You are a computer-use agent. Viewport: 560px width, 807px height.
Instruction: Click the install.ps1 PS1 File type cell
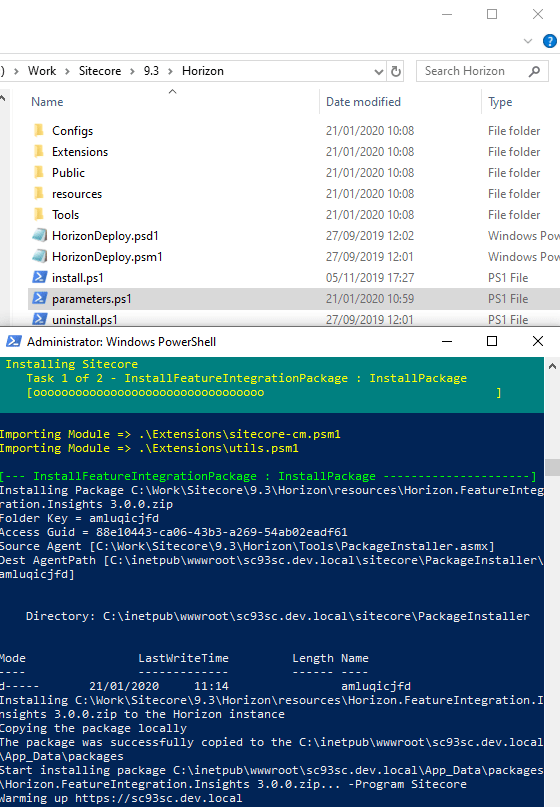508,278
